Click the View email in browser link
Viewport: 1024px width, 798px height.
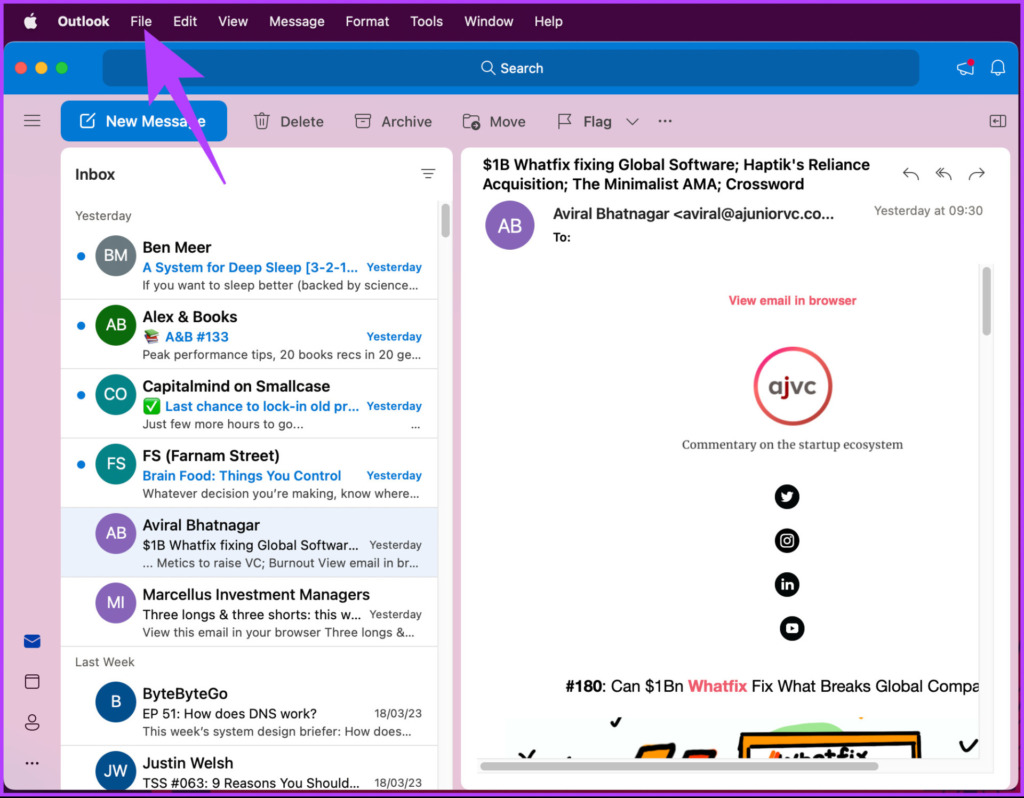pyautogui.click(x=792, y=300)
